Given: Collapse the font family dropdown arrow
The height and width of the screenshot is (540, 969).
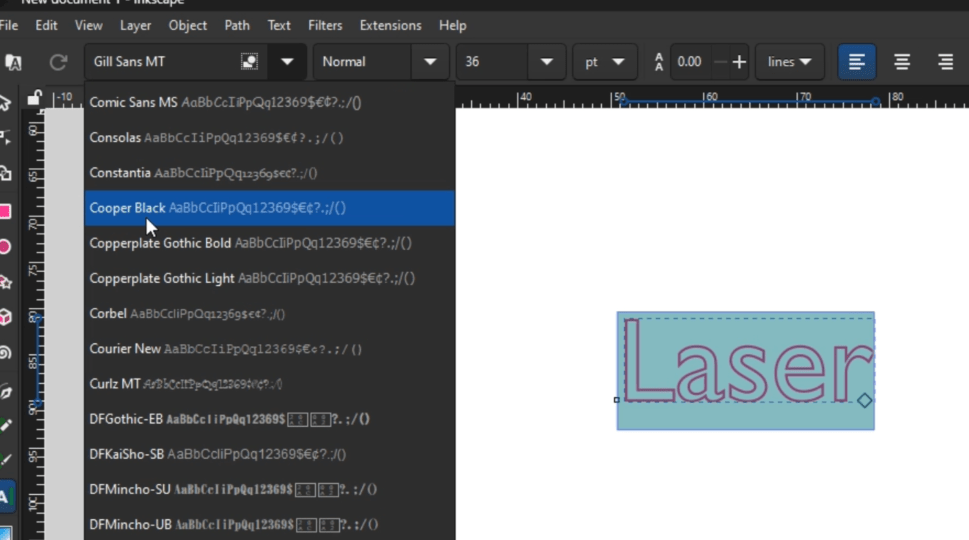Looking at the screenshot, I should [287, 62].
